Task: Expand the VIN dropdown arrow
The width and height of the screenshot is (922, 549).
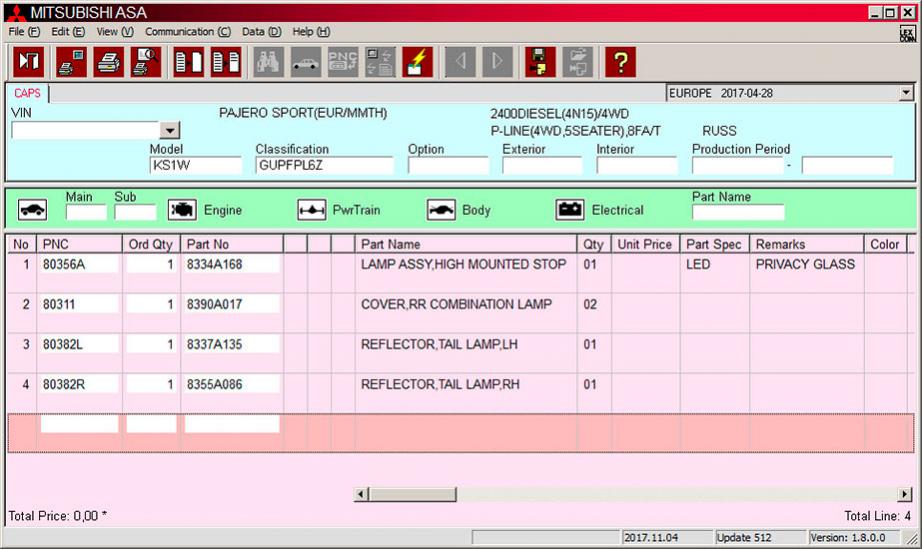Action: click(169, 130)
